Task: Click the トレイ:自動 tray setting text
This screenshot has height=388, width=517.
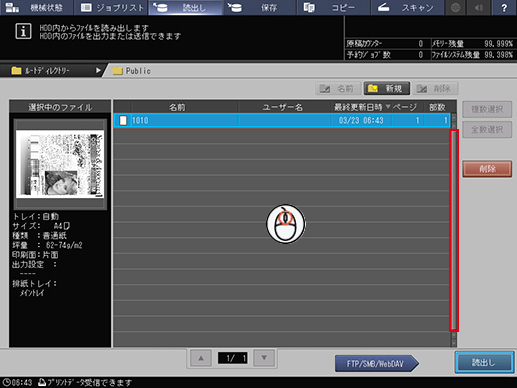Action: (36, 217)
